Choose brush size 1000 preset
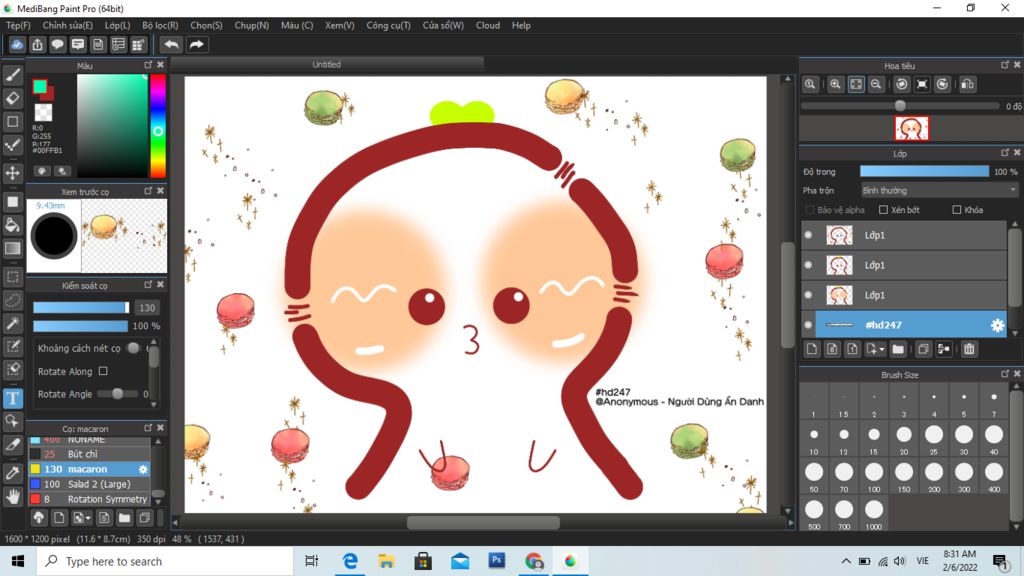 tap(874, 514)
